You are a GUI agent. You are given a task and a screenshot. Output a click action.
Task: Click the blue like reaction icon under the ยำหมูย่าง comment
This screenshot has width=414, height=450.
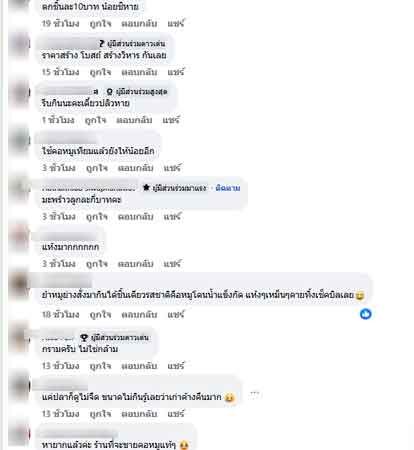coord(366,314)
